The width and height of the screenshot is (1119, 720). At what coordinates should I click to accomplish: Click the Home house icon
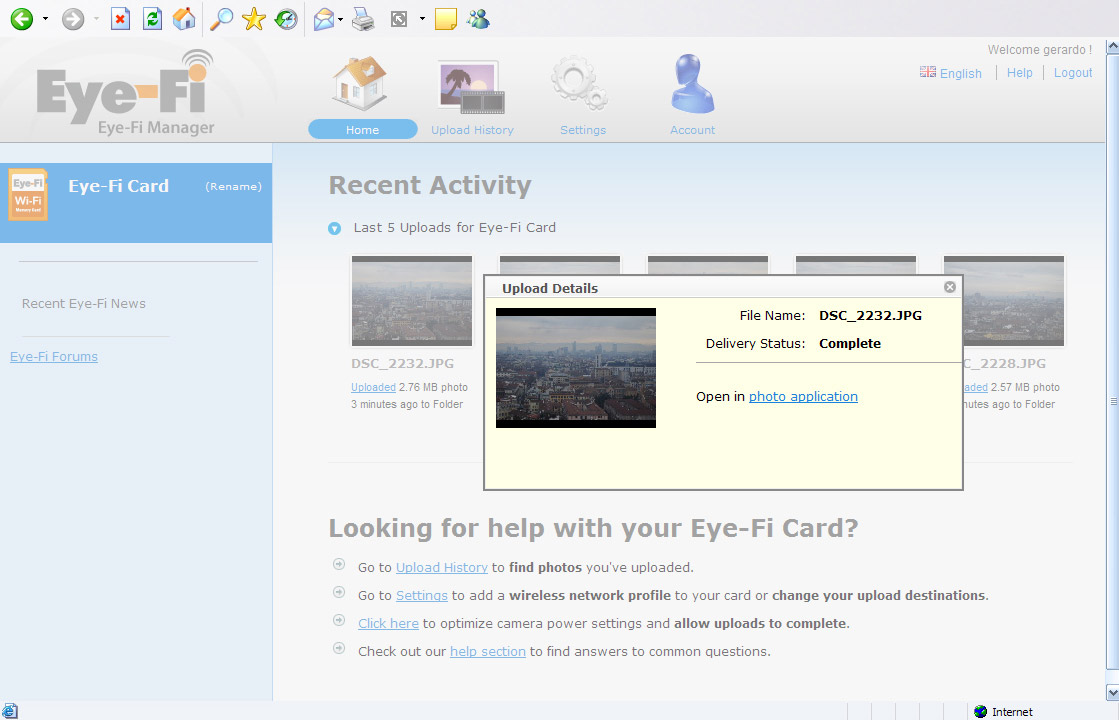(x=360, y=83)
